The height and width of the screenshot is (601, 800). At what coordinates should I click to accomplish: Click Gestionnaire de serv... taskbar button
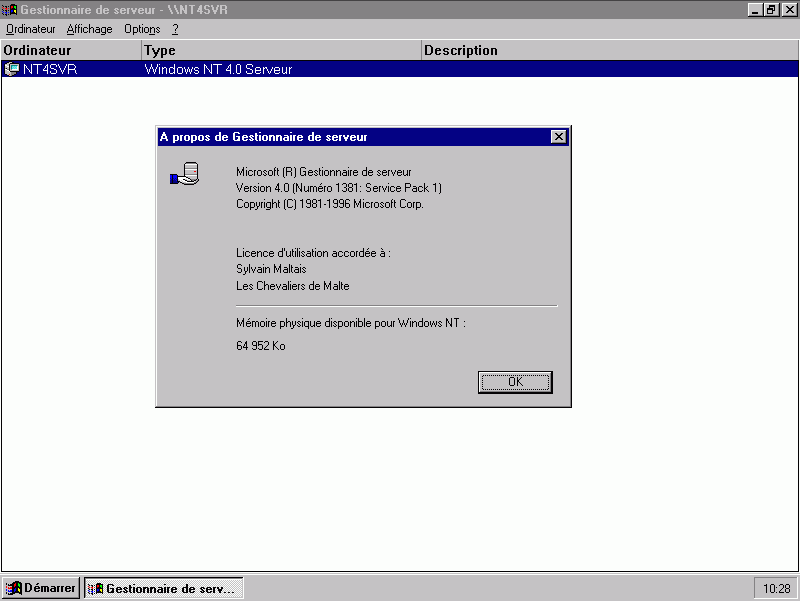click(x=163, y=588)
